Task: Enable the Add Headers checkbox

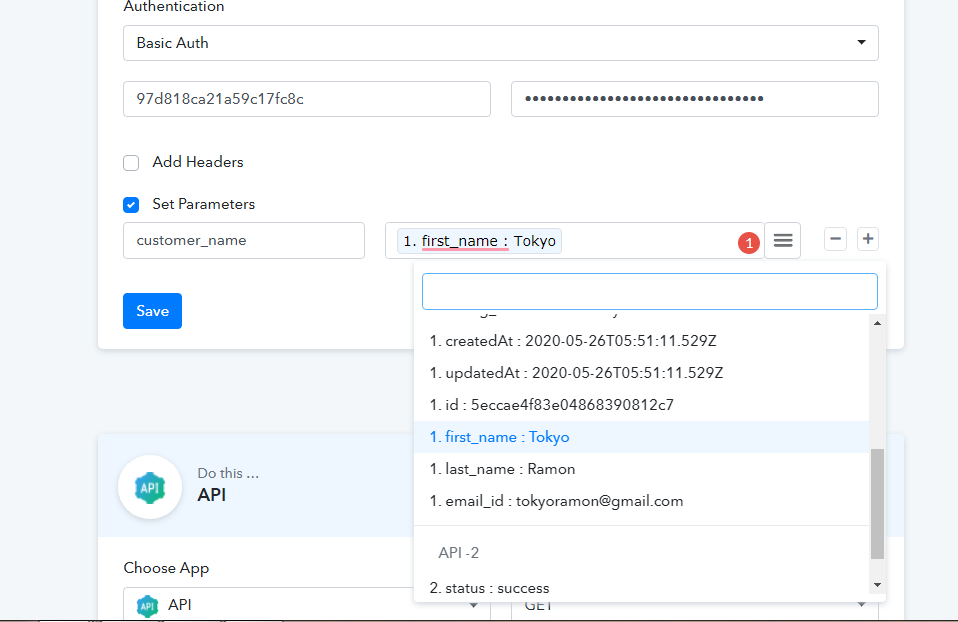Action: click(x=131, y=163)
